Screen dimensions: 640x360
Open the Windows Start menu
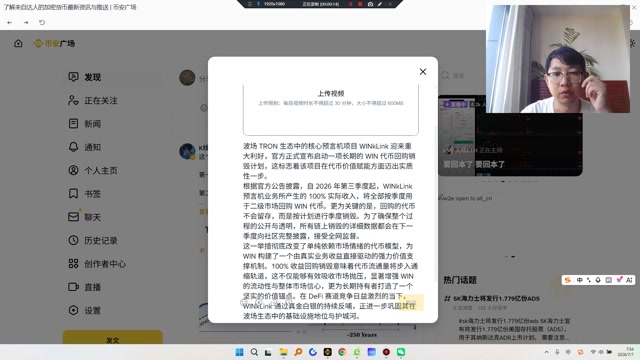pos(240,352)
